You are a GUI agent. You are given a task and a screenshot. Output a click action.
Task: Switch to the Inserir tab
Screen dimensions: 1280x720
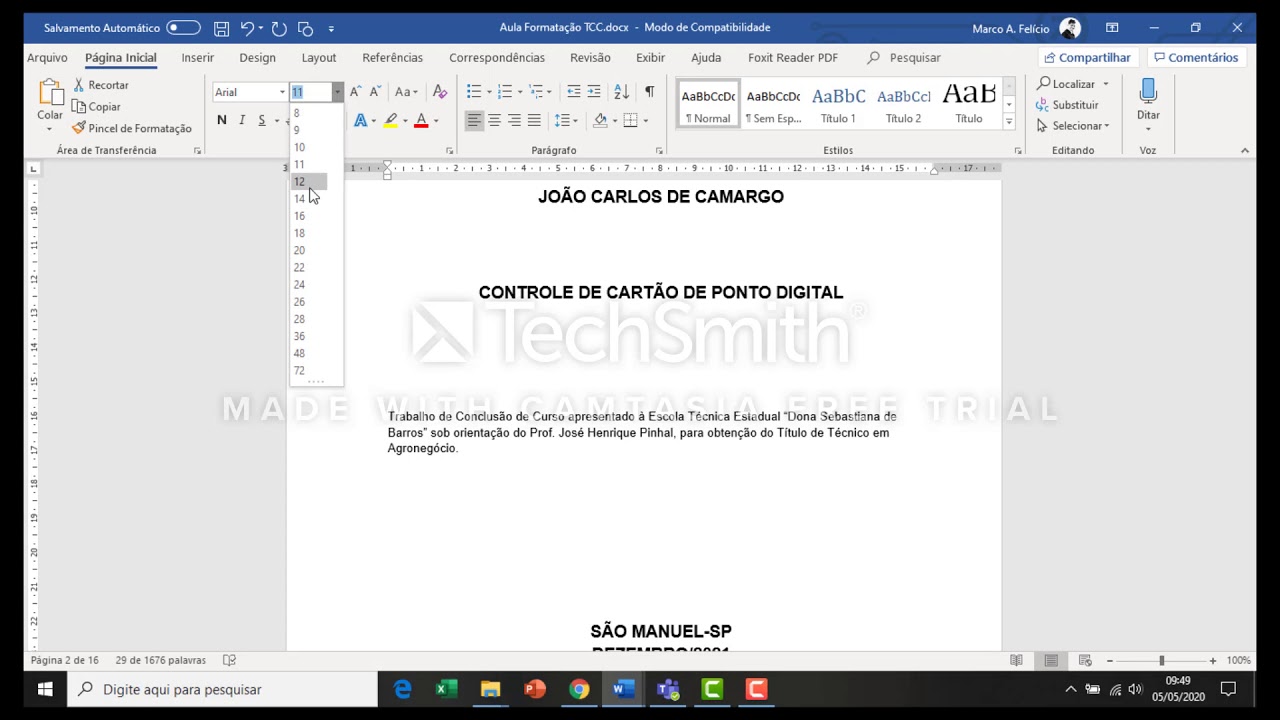coord(198,58)
